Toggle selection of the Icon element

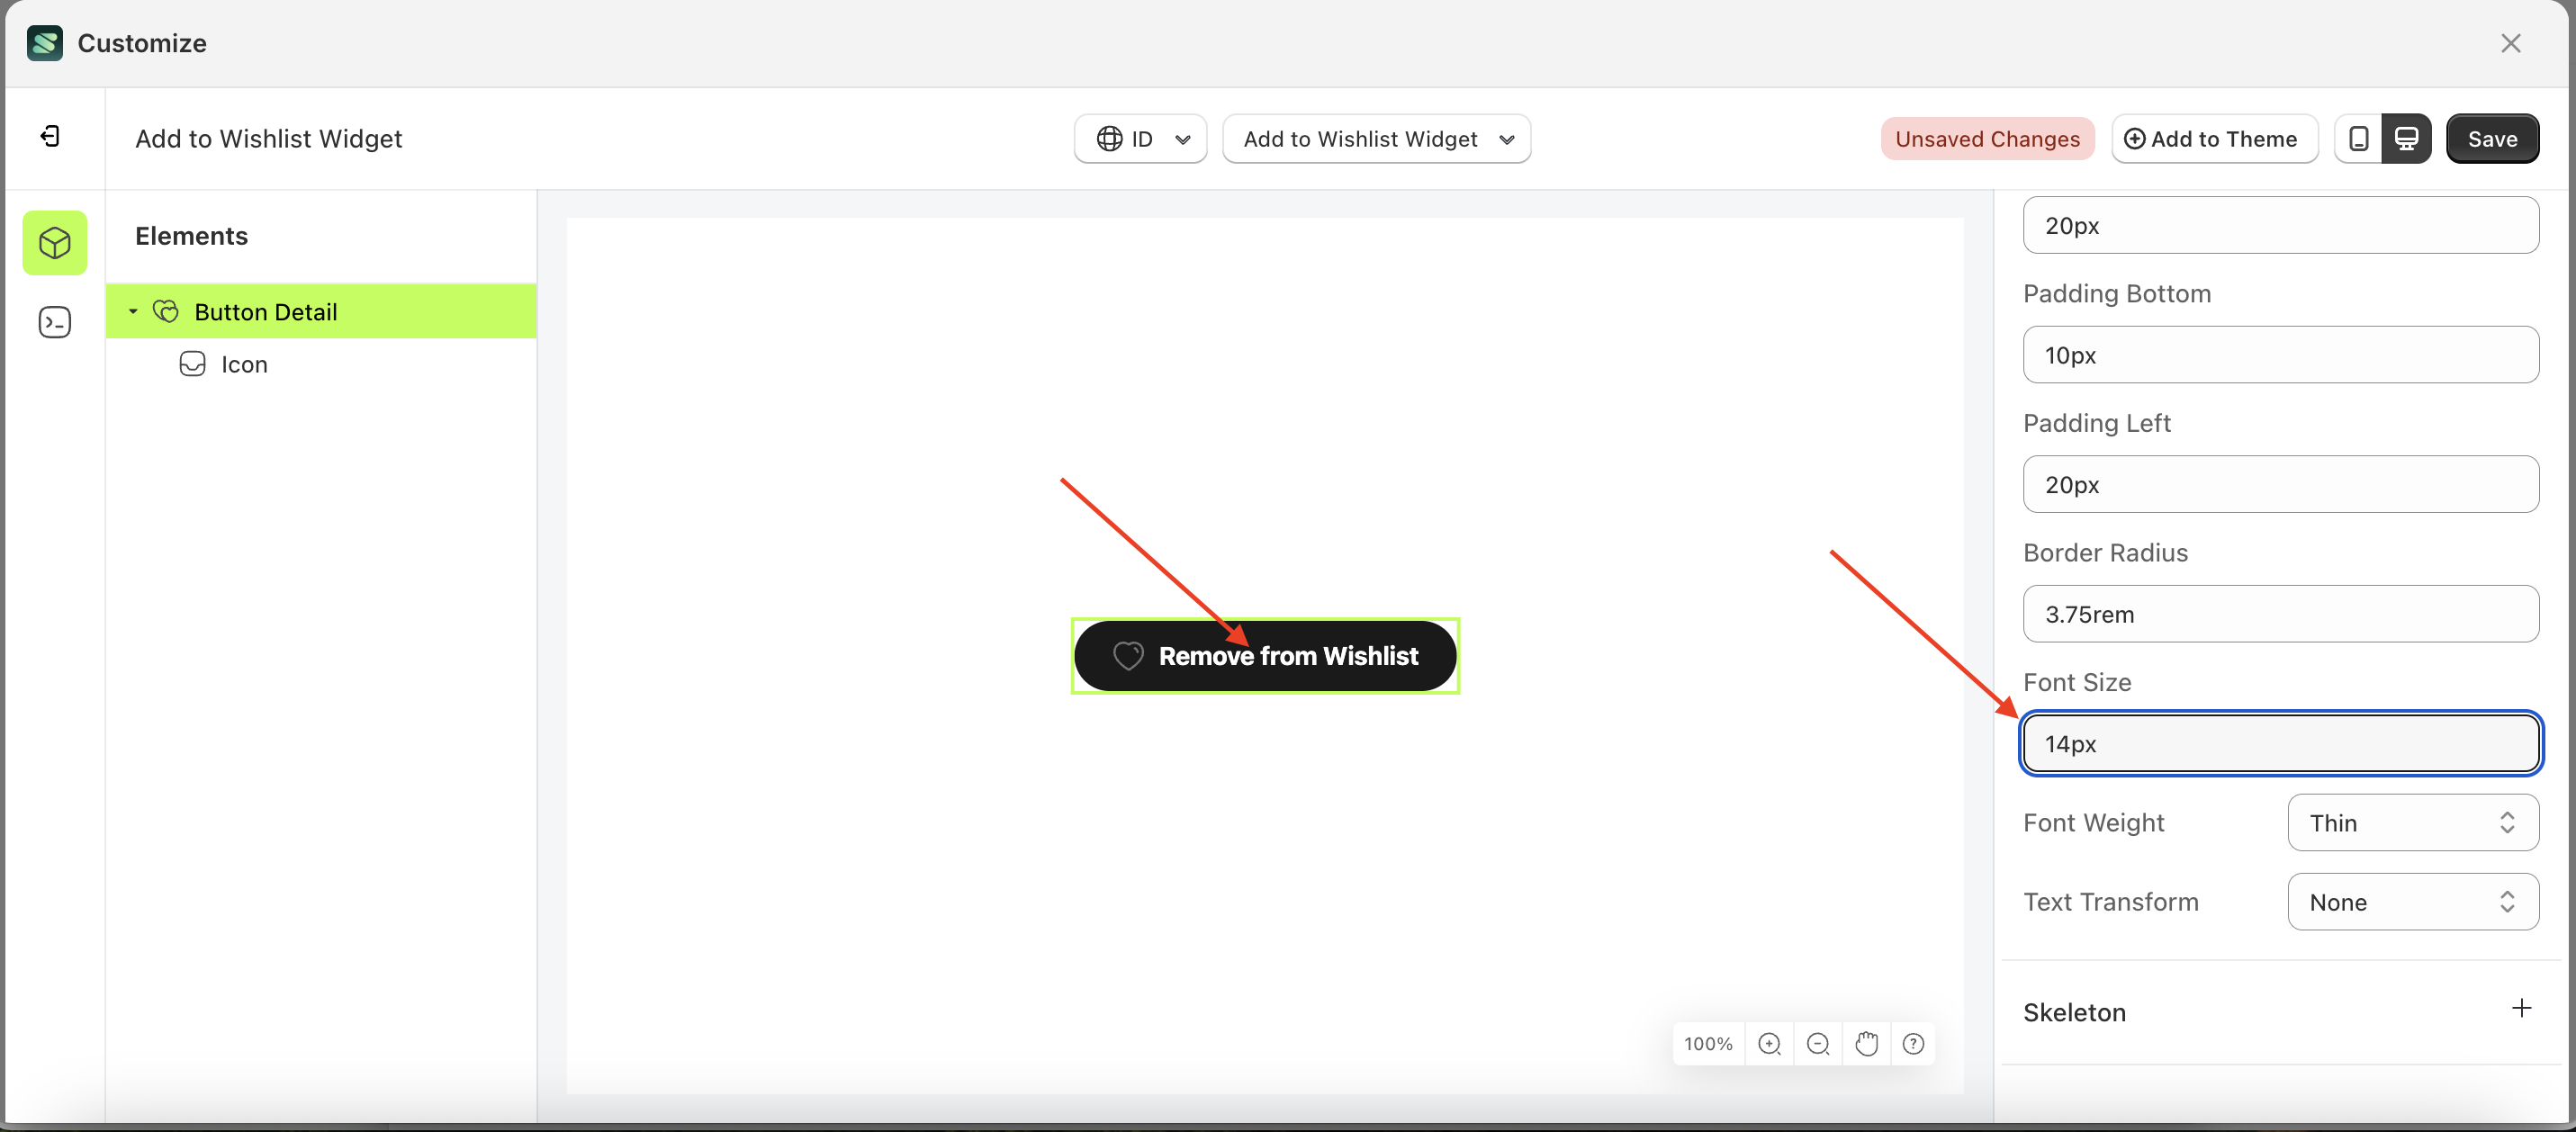(243, 364)
